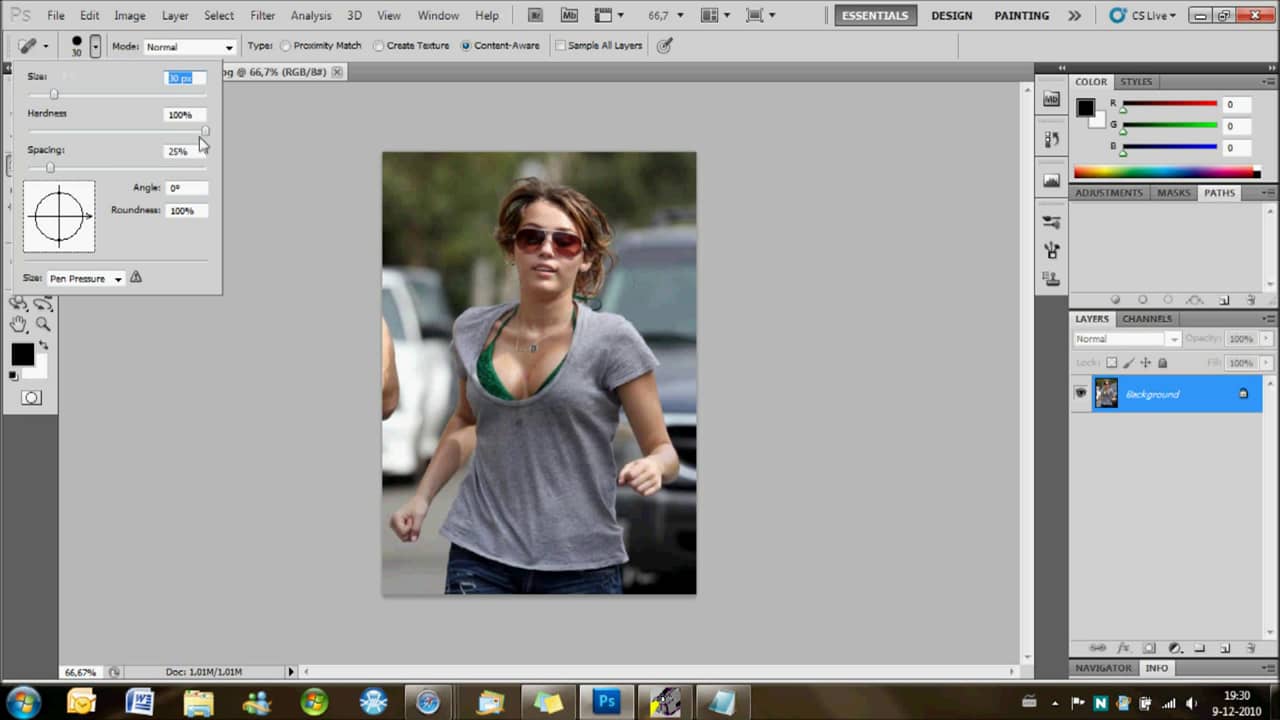Screen dimensions: 1280x720
Task: Switch to the Styles tab
Action: [x=1136, y=82]
